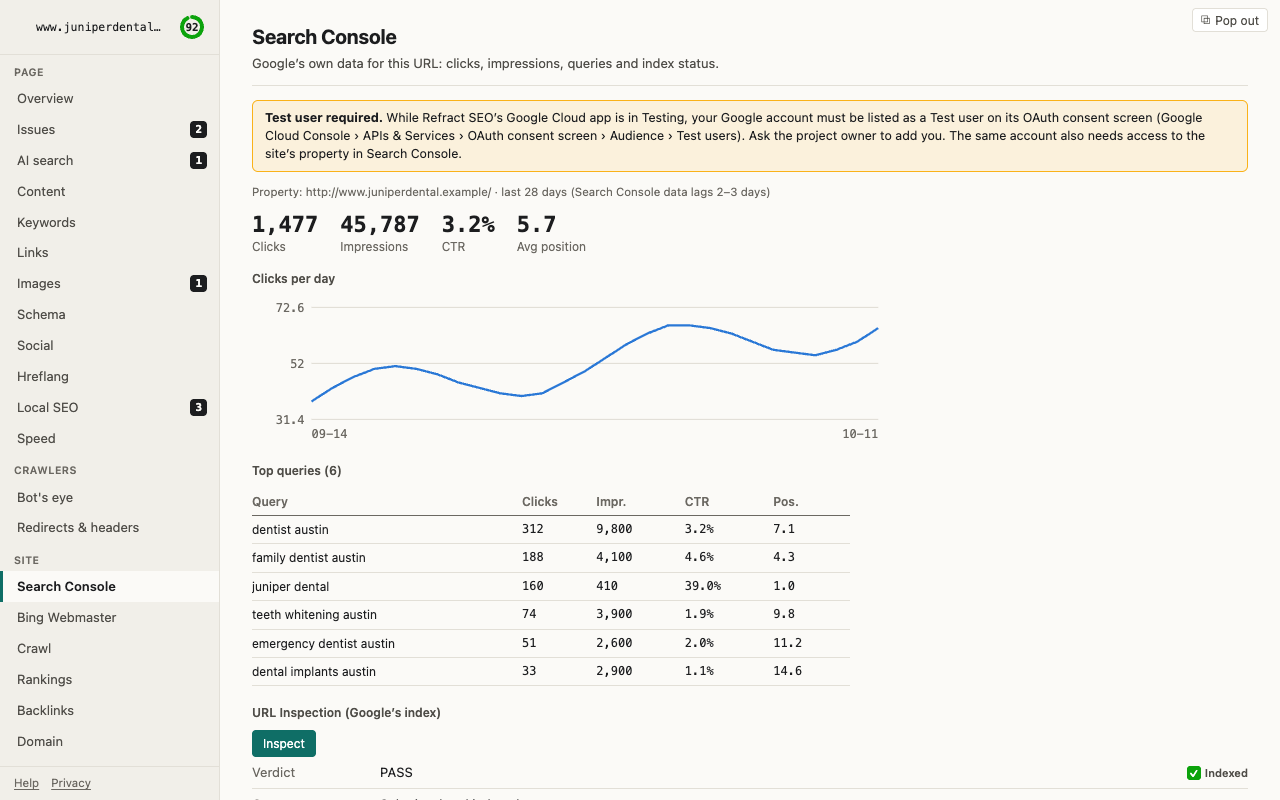Click the Pos. column header
The image size is (1280, 800).
[x=786, y=501]
